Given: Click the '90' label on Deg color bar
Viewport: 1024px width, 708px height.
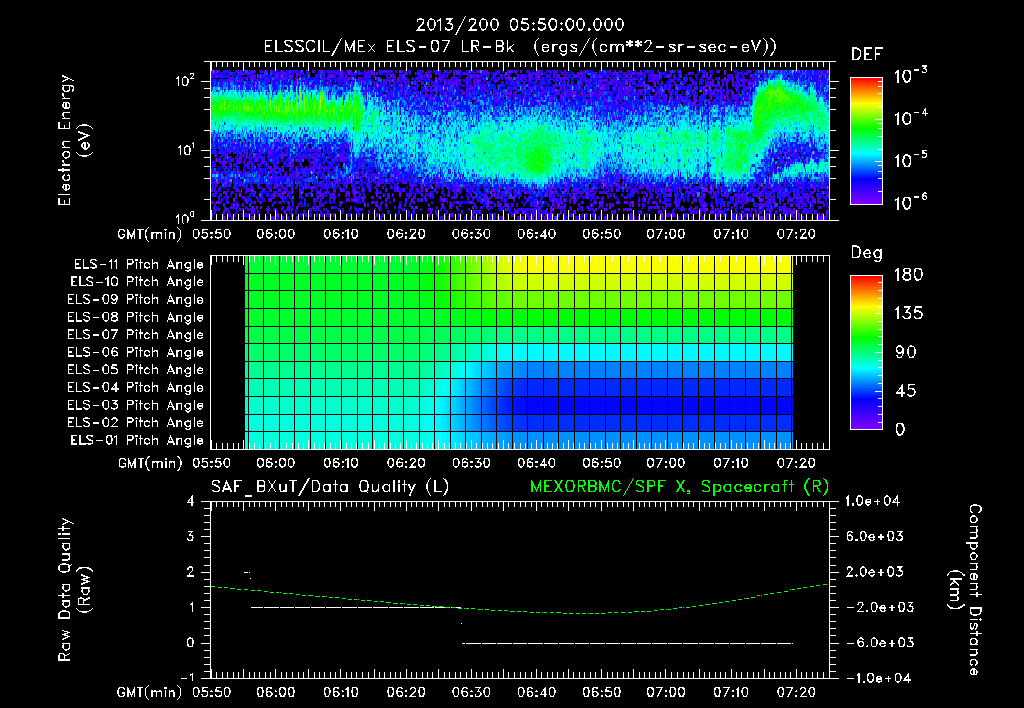Looking at the screenshot, I should (x=905, y=352).
